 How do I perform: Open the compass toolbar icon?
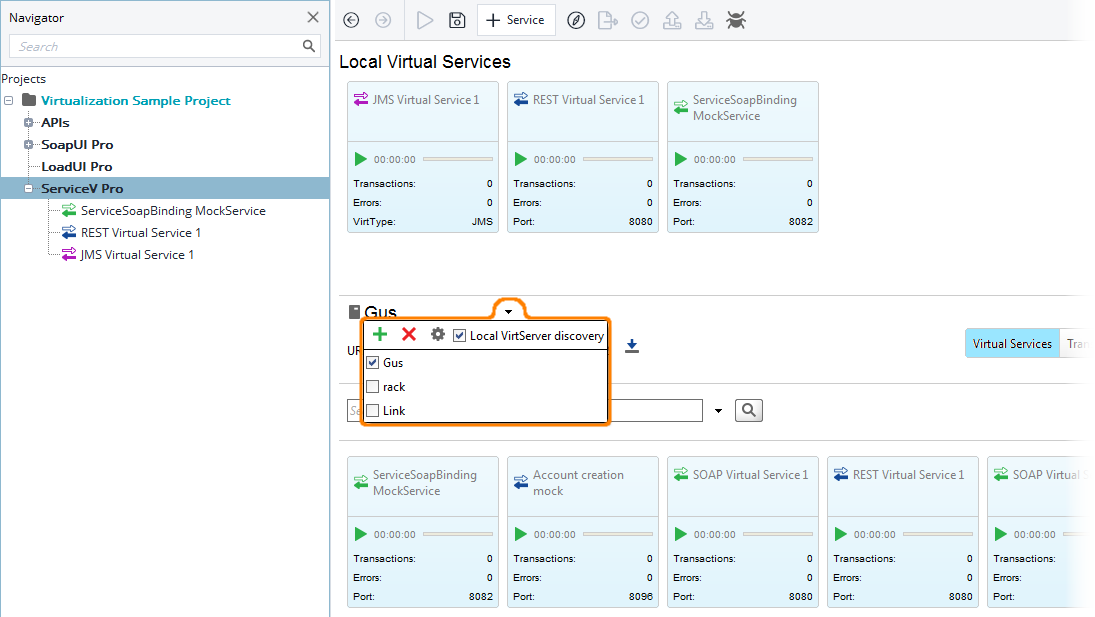[x=576, y=20]
